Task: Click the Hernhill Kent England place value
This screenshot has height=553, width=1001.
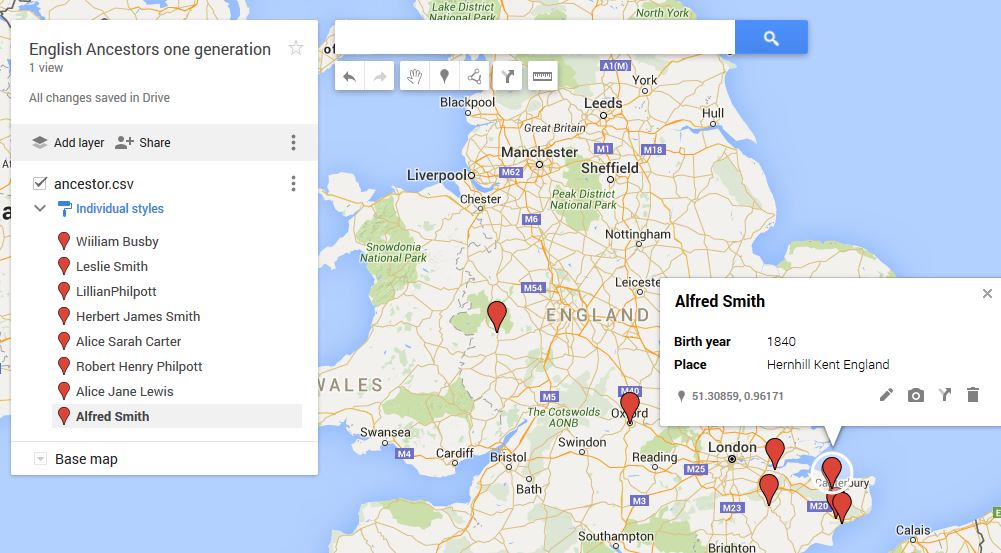Action: 828,365
